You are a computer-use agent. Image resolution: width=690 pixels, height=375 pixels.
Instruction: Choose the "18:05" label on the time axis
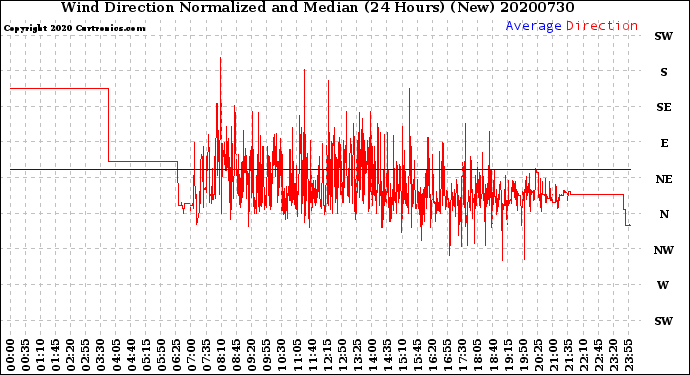click(x=477, y=355)
